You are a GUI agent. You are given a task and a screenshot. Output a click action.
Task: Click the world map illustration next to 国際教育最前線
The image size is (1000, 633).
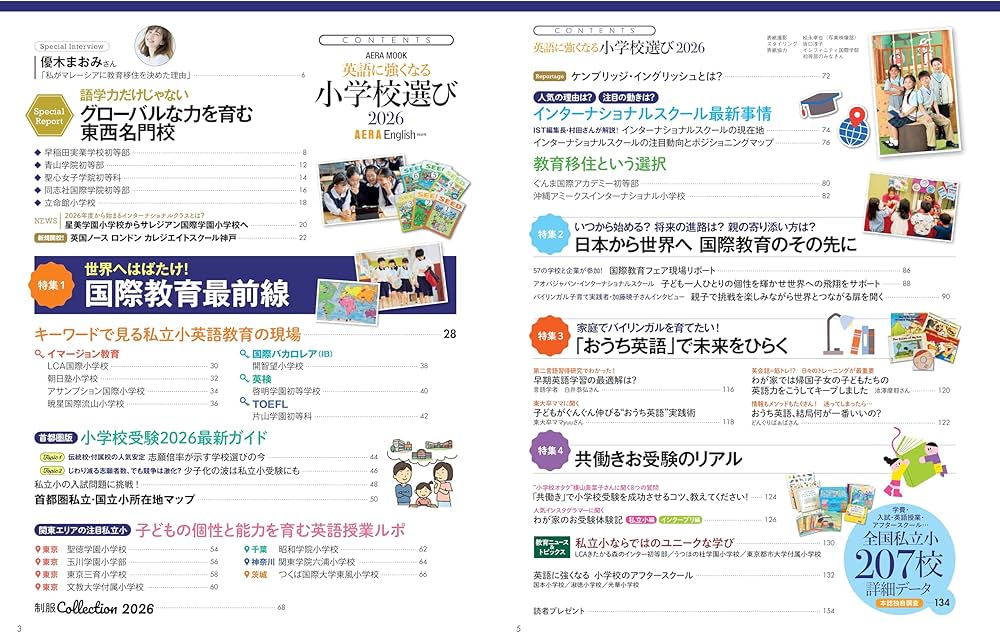point(347,302)
